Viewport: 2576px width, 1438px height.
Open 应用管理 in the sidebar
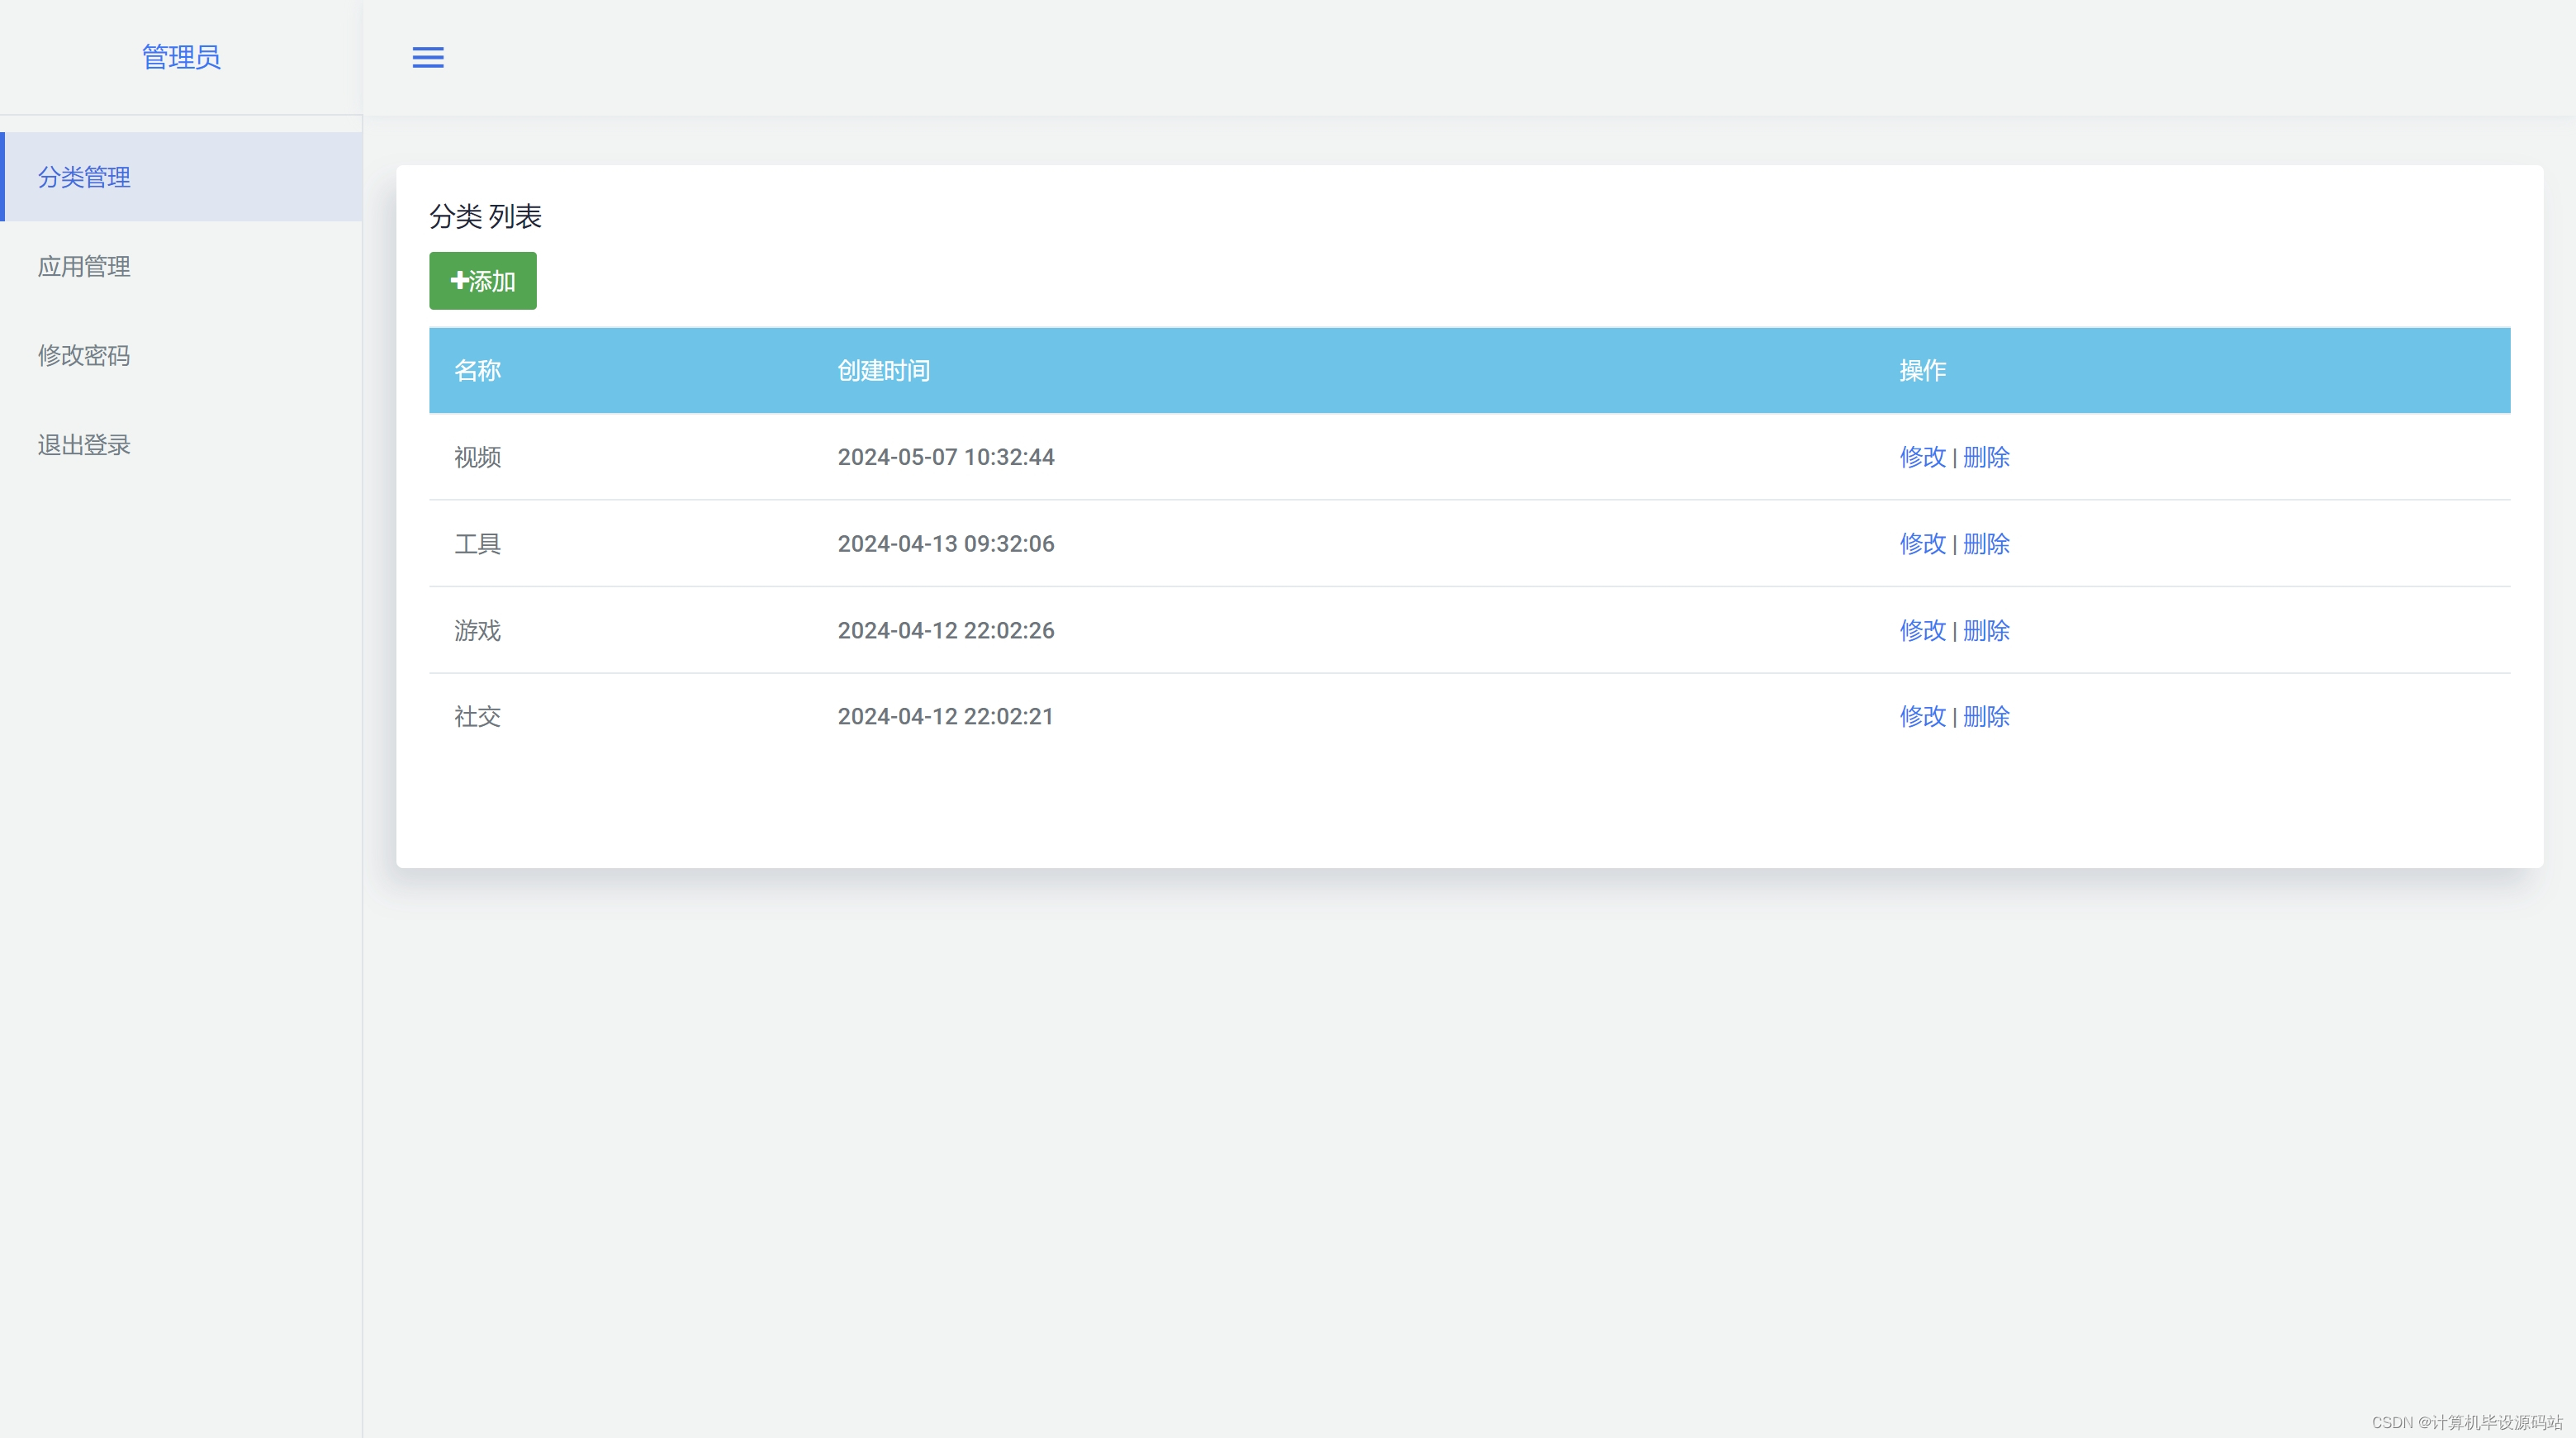point(181,266)
